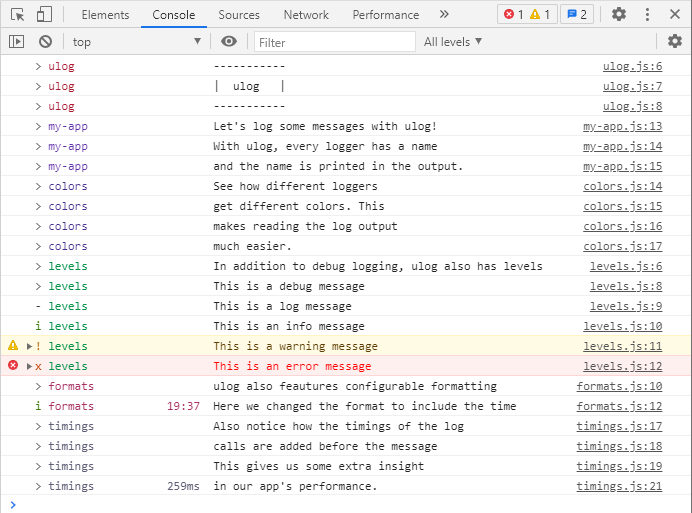This screenshot has height=513, width=692.
Task: Select 'much easier.' message text
Action: [x=252, y=246]
